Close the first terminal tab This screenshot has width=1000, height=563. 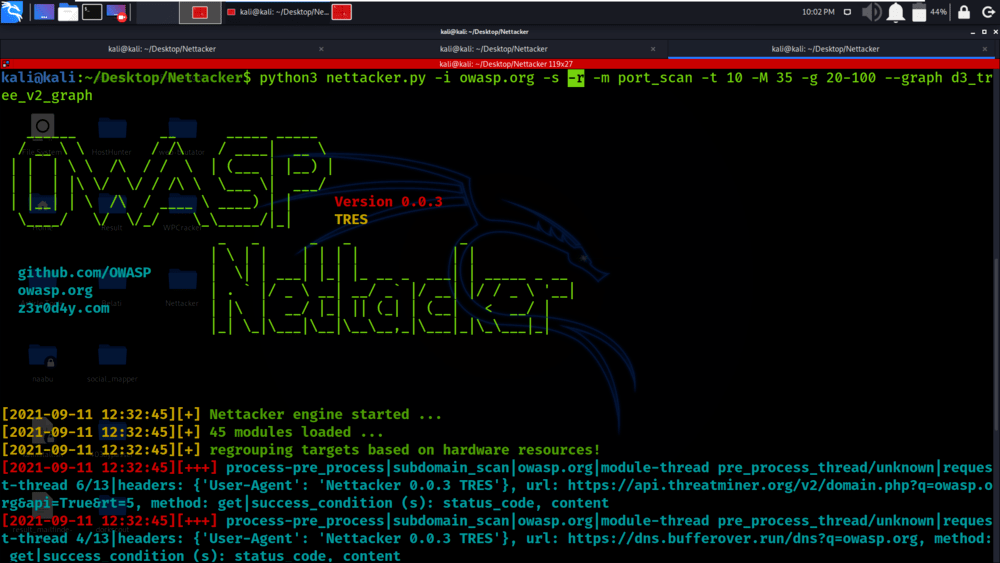pyautogui.click(x=321, y=49)
